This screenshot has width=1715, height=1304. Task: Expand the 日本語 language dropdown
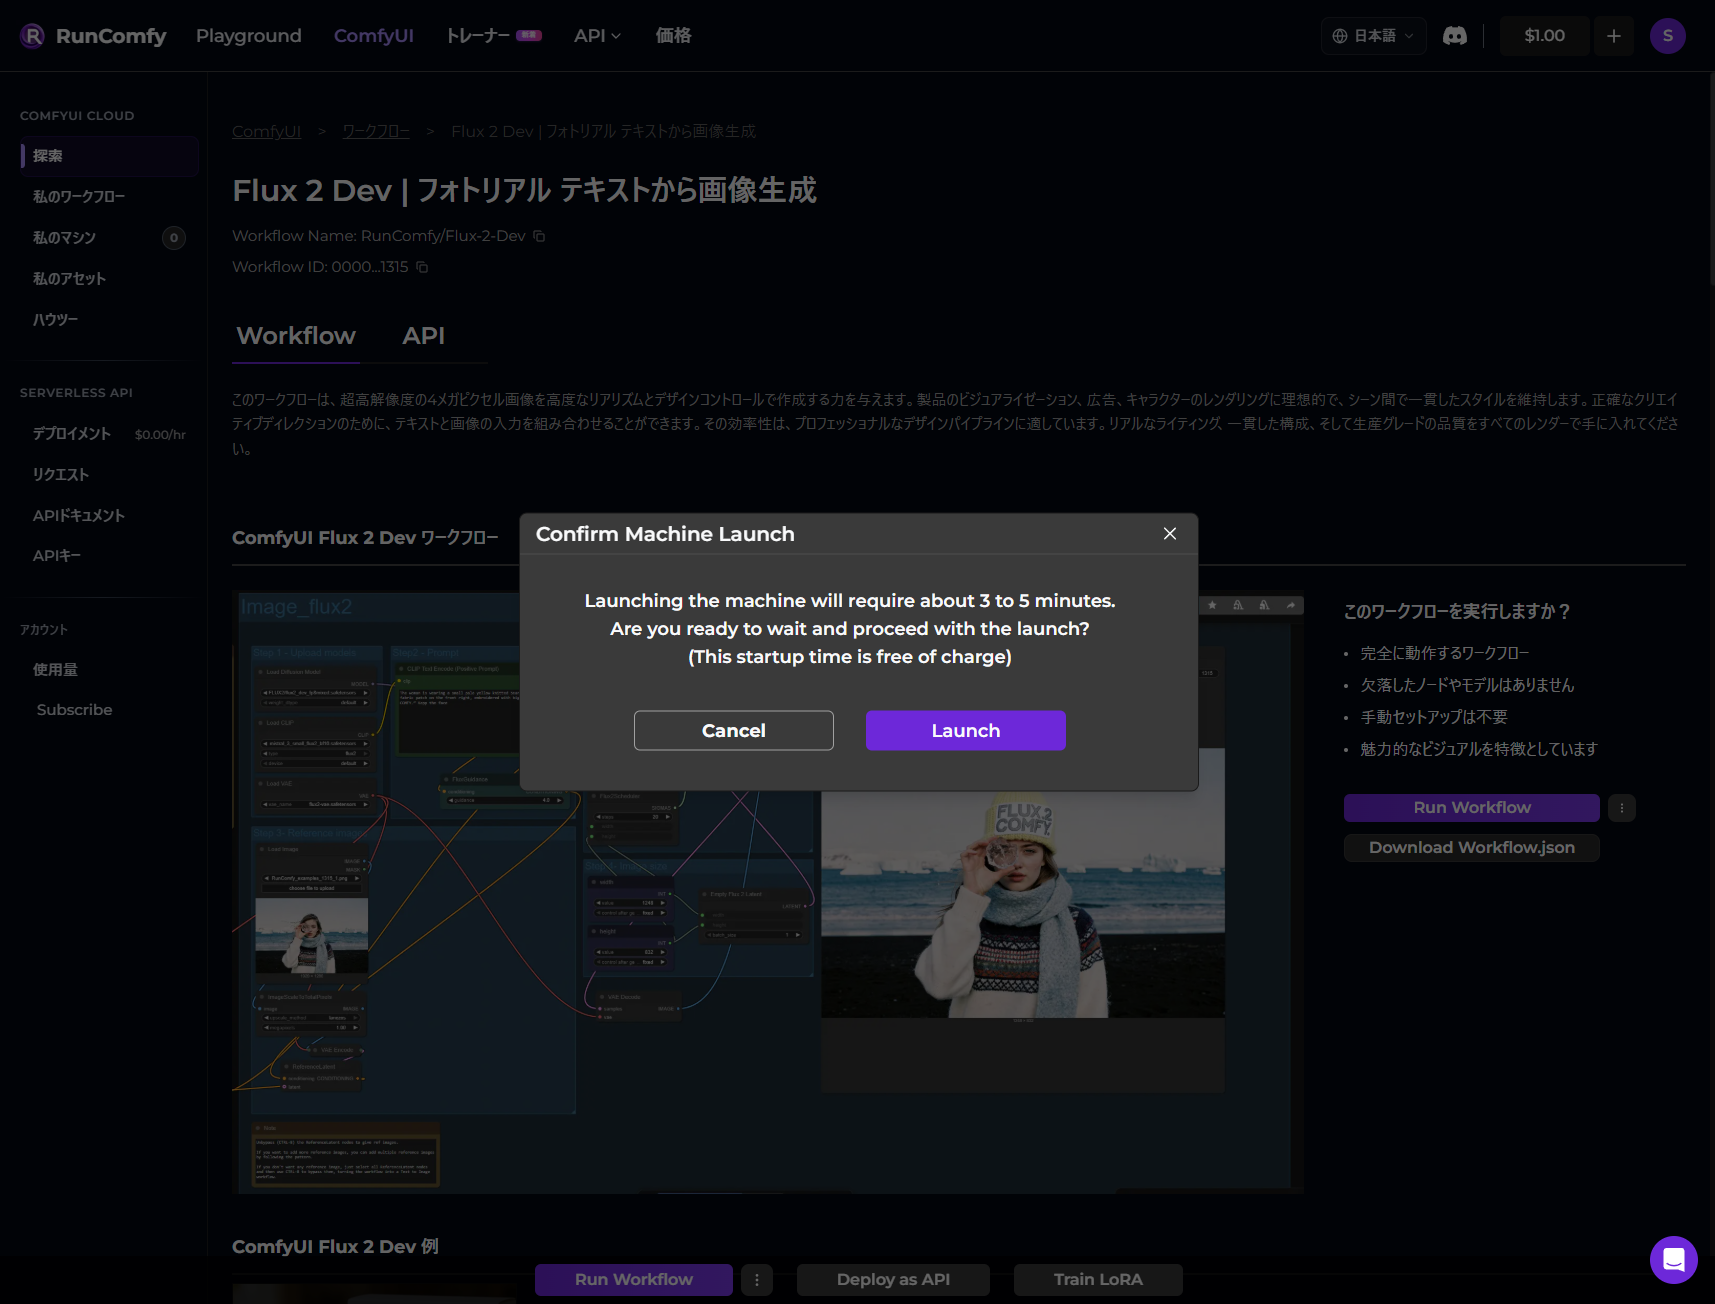click(x=1373, y=36)
